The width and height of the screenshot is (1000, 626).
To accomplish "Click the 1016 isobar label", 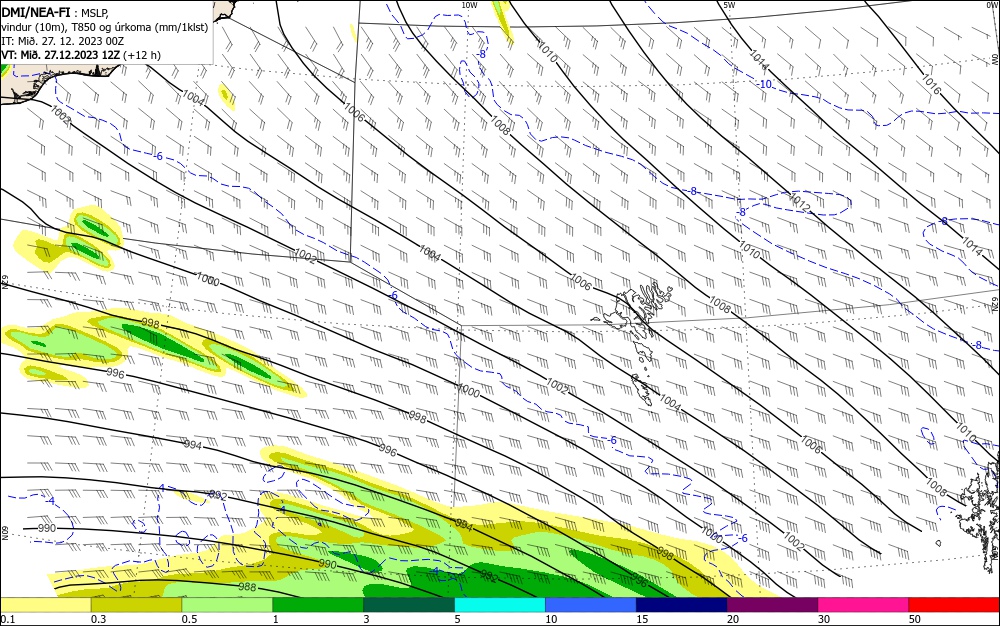I will (931, 84).
